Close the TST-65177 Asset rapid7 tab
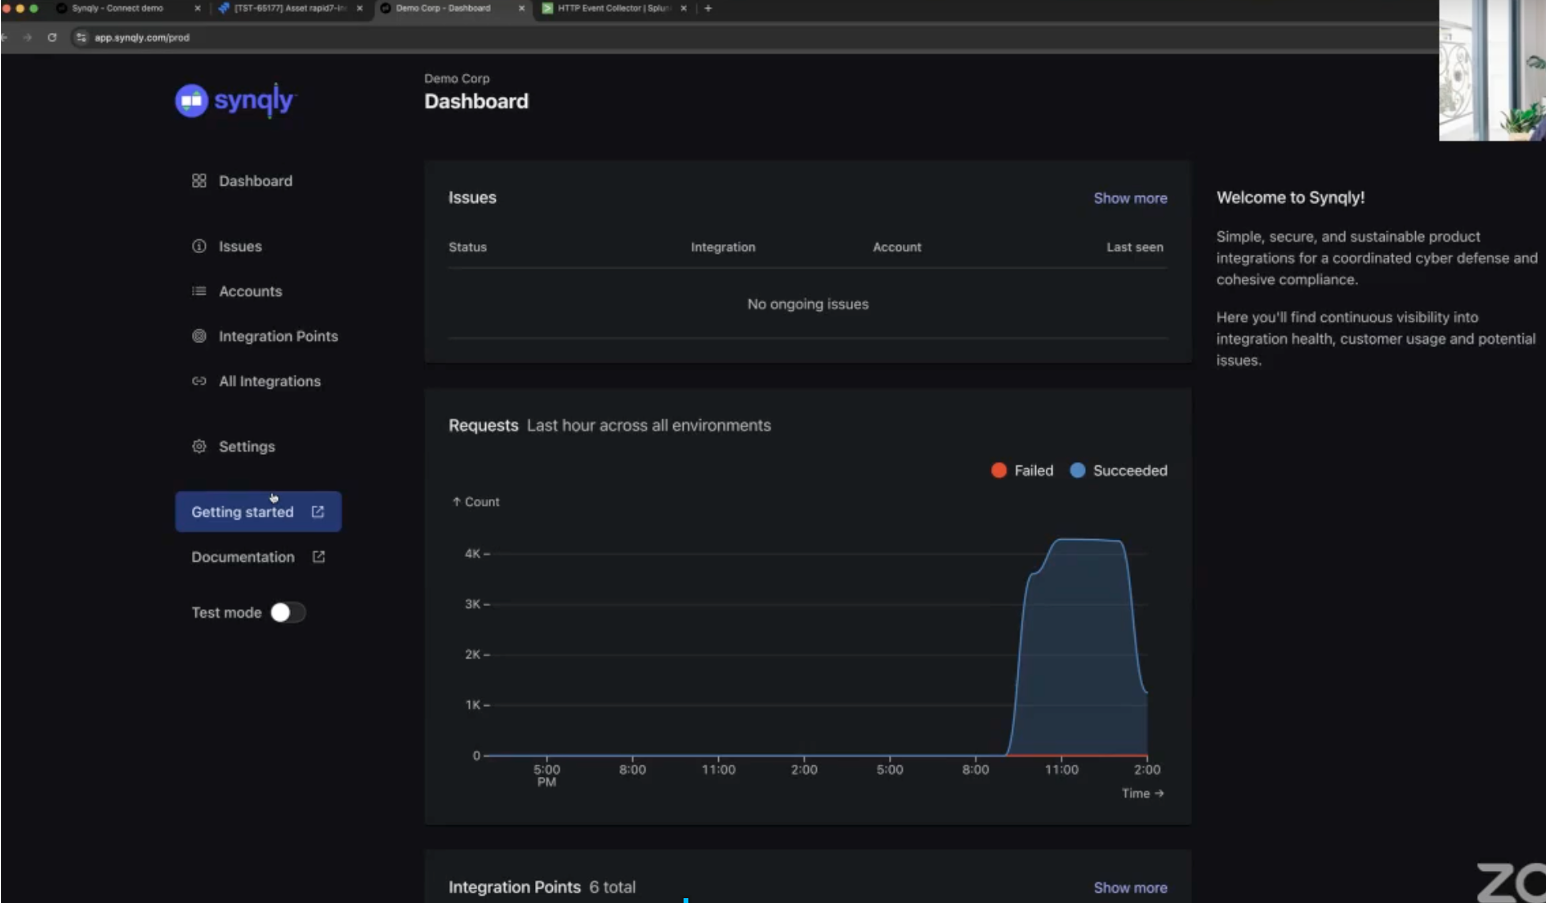The image size is (1546, 904). pos(360,8)
